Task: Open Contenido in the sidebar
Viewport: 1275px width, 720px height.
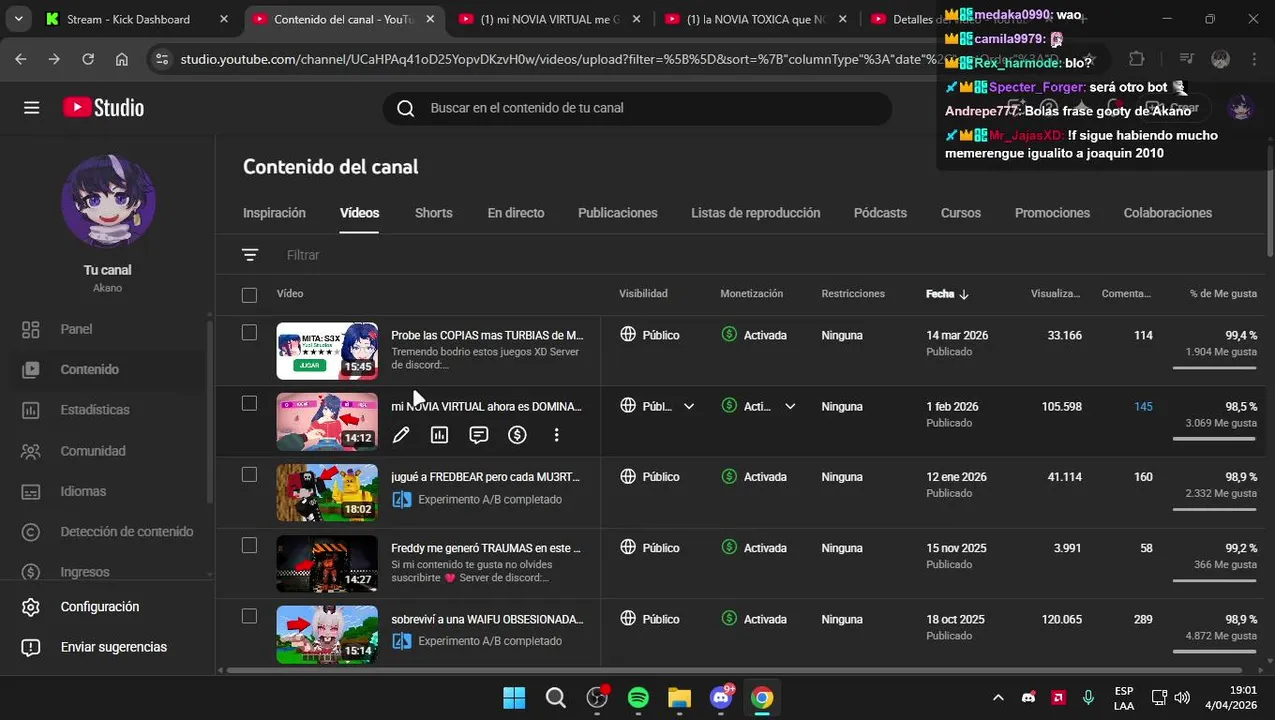Action: pyautogui.click(x=89, y=369)
